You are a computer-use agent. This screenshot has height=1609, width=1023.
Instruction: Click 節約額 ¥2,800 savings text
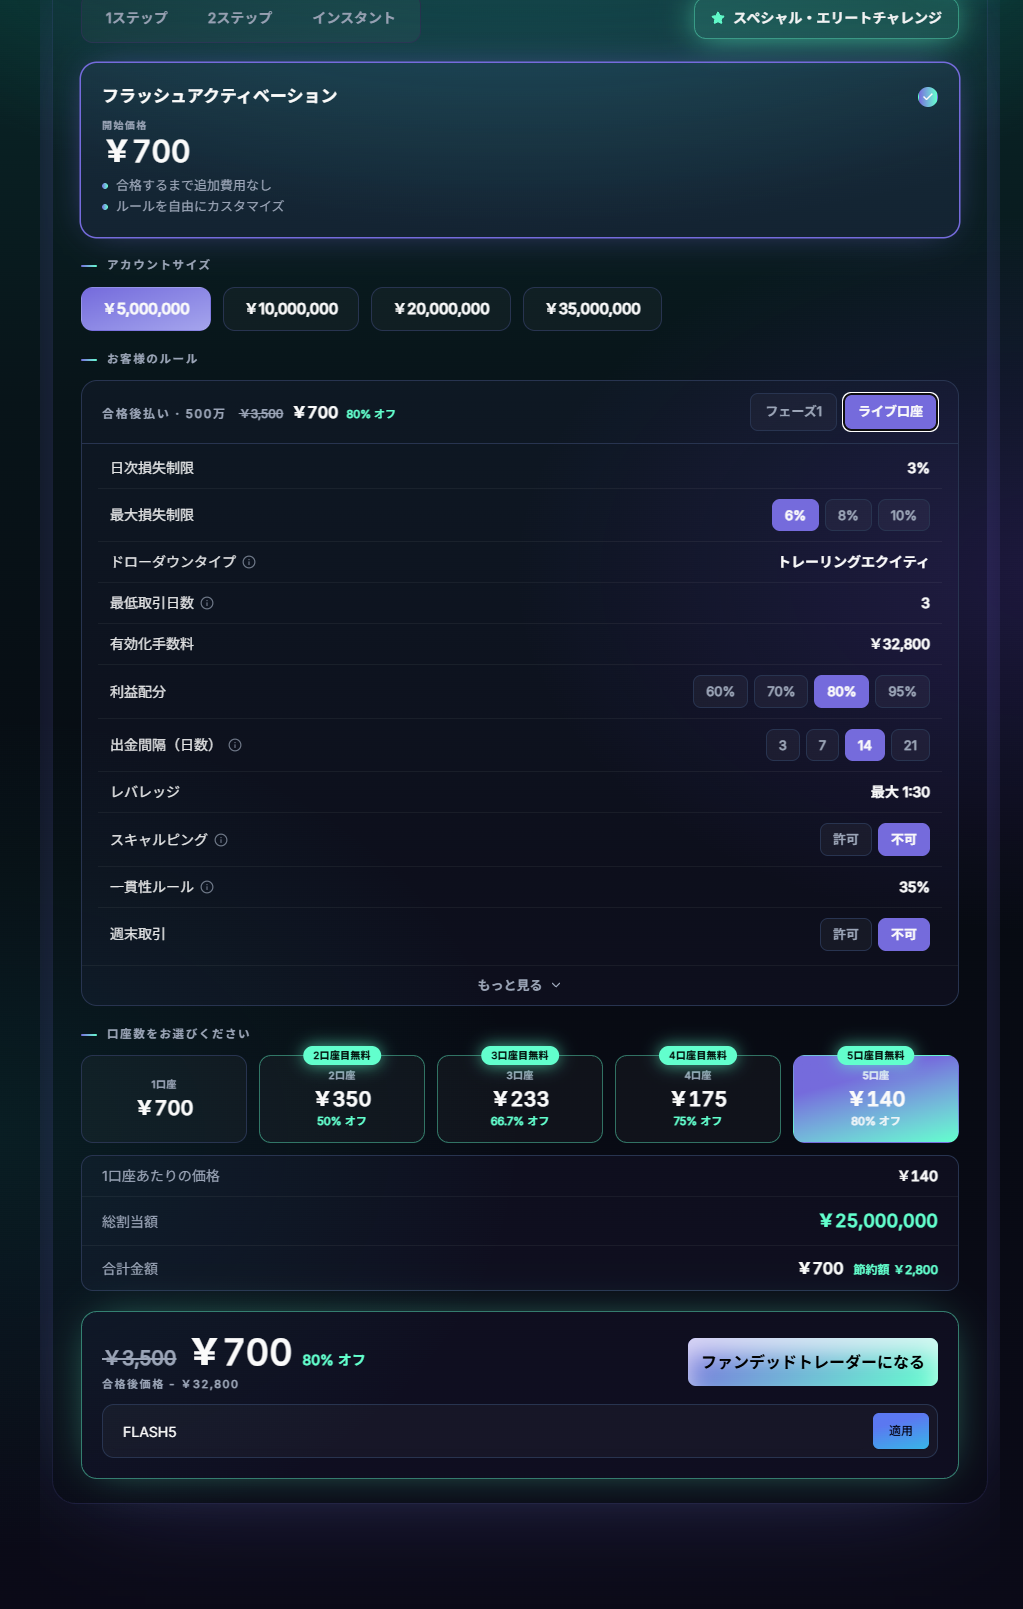click(x=896, y=1270)
